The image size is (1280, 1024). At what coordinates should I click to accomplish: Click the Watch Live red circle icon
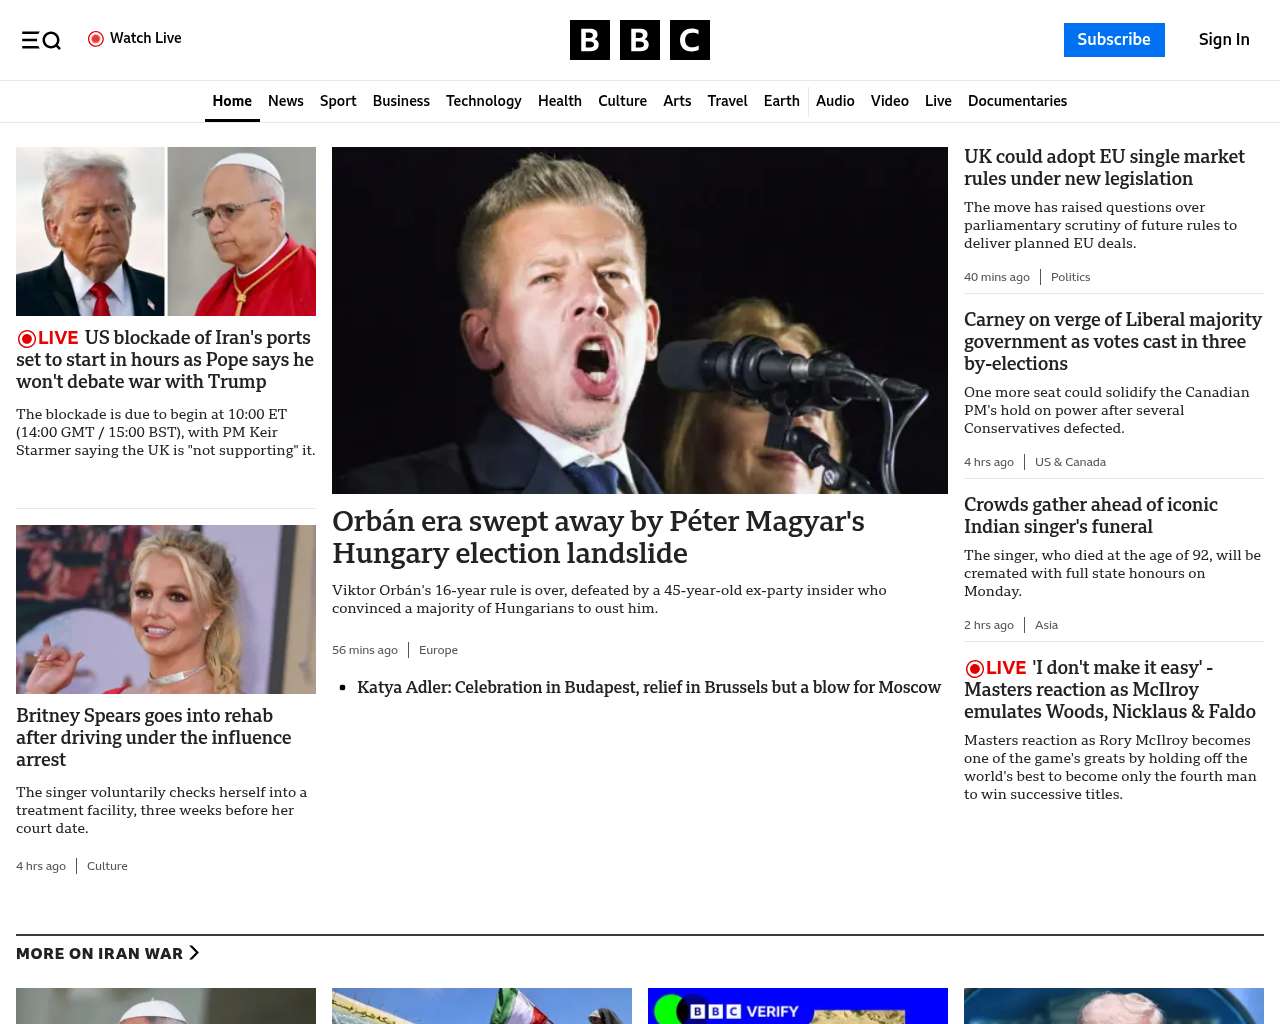pos(96,39)
